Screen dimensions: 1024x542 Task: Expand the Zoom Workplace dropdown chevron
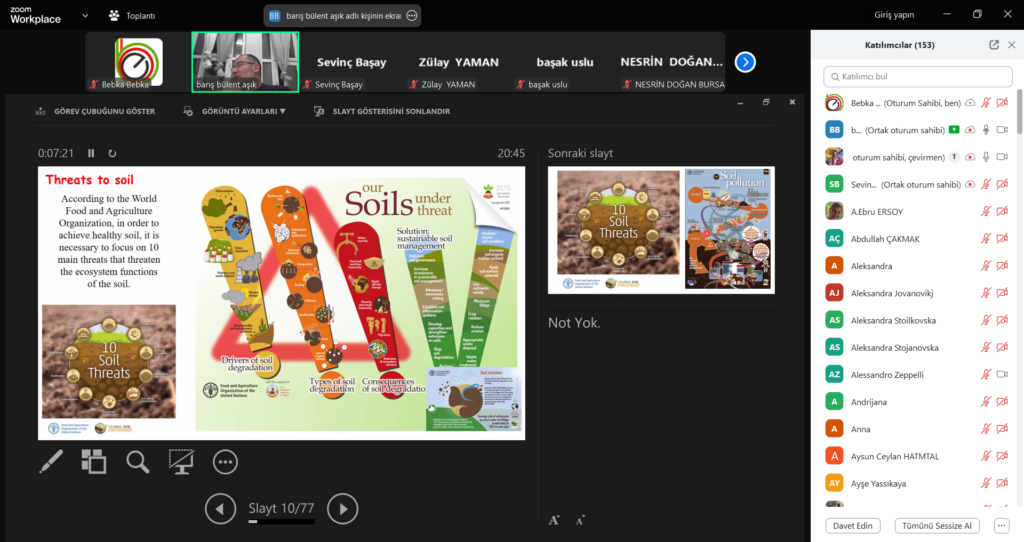pyautogui.click(x=84, y=16)
